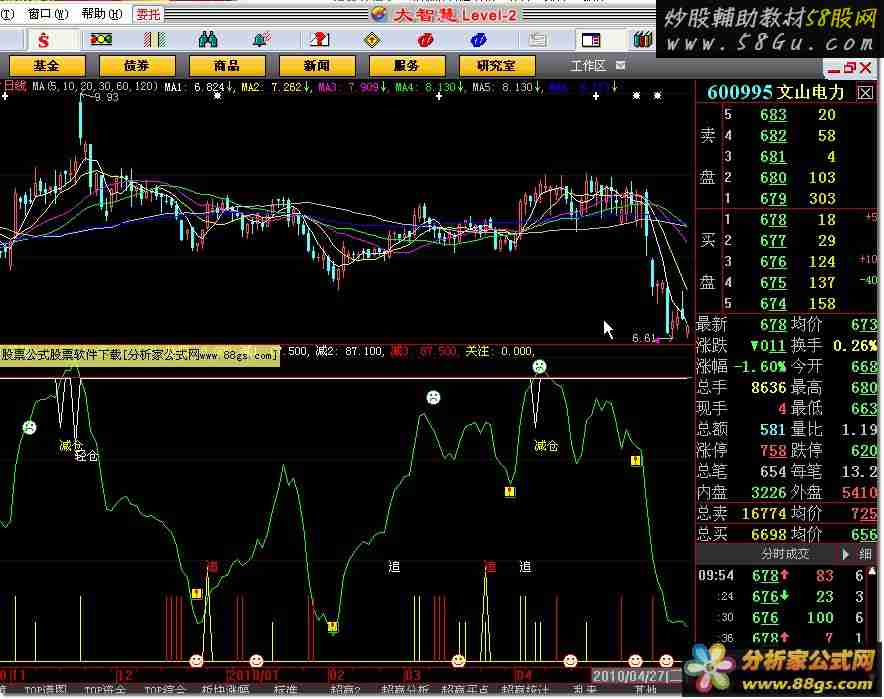Open the 基金 section

point(47,66)
